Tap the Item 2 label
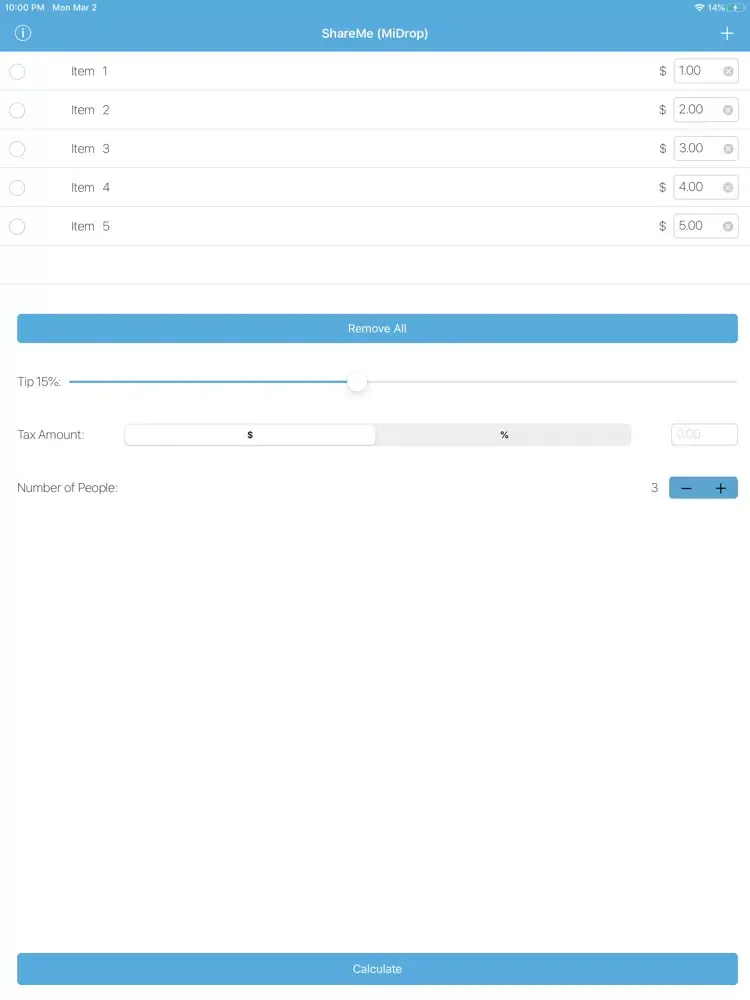 click(x=90, y=110)
